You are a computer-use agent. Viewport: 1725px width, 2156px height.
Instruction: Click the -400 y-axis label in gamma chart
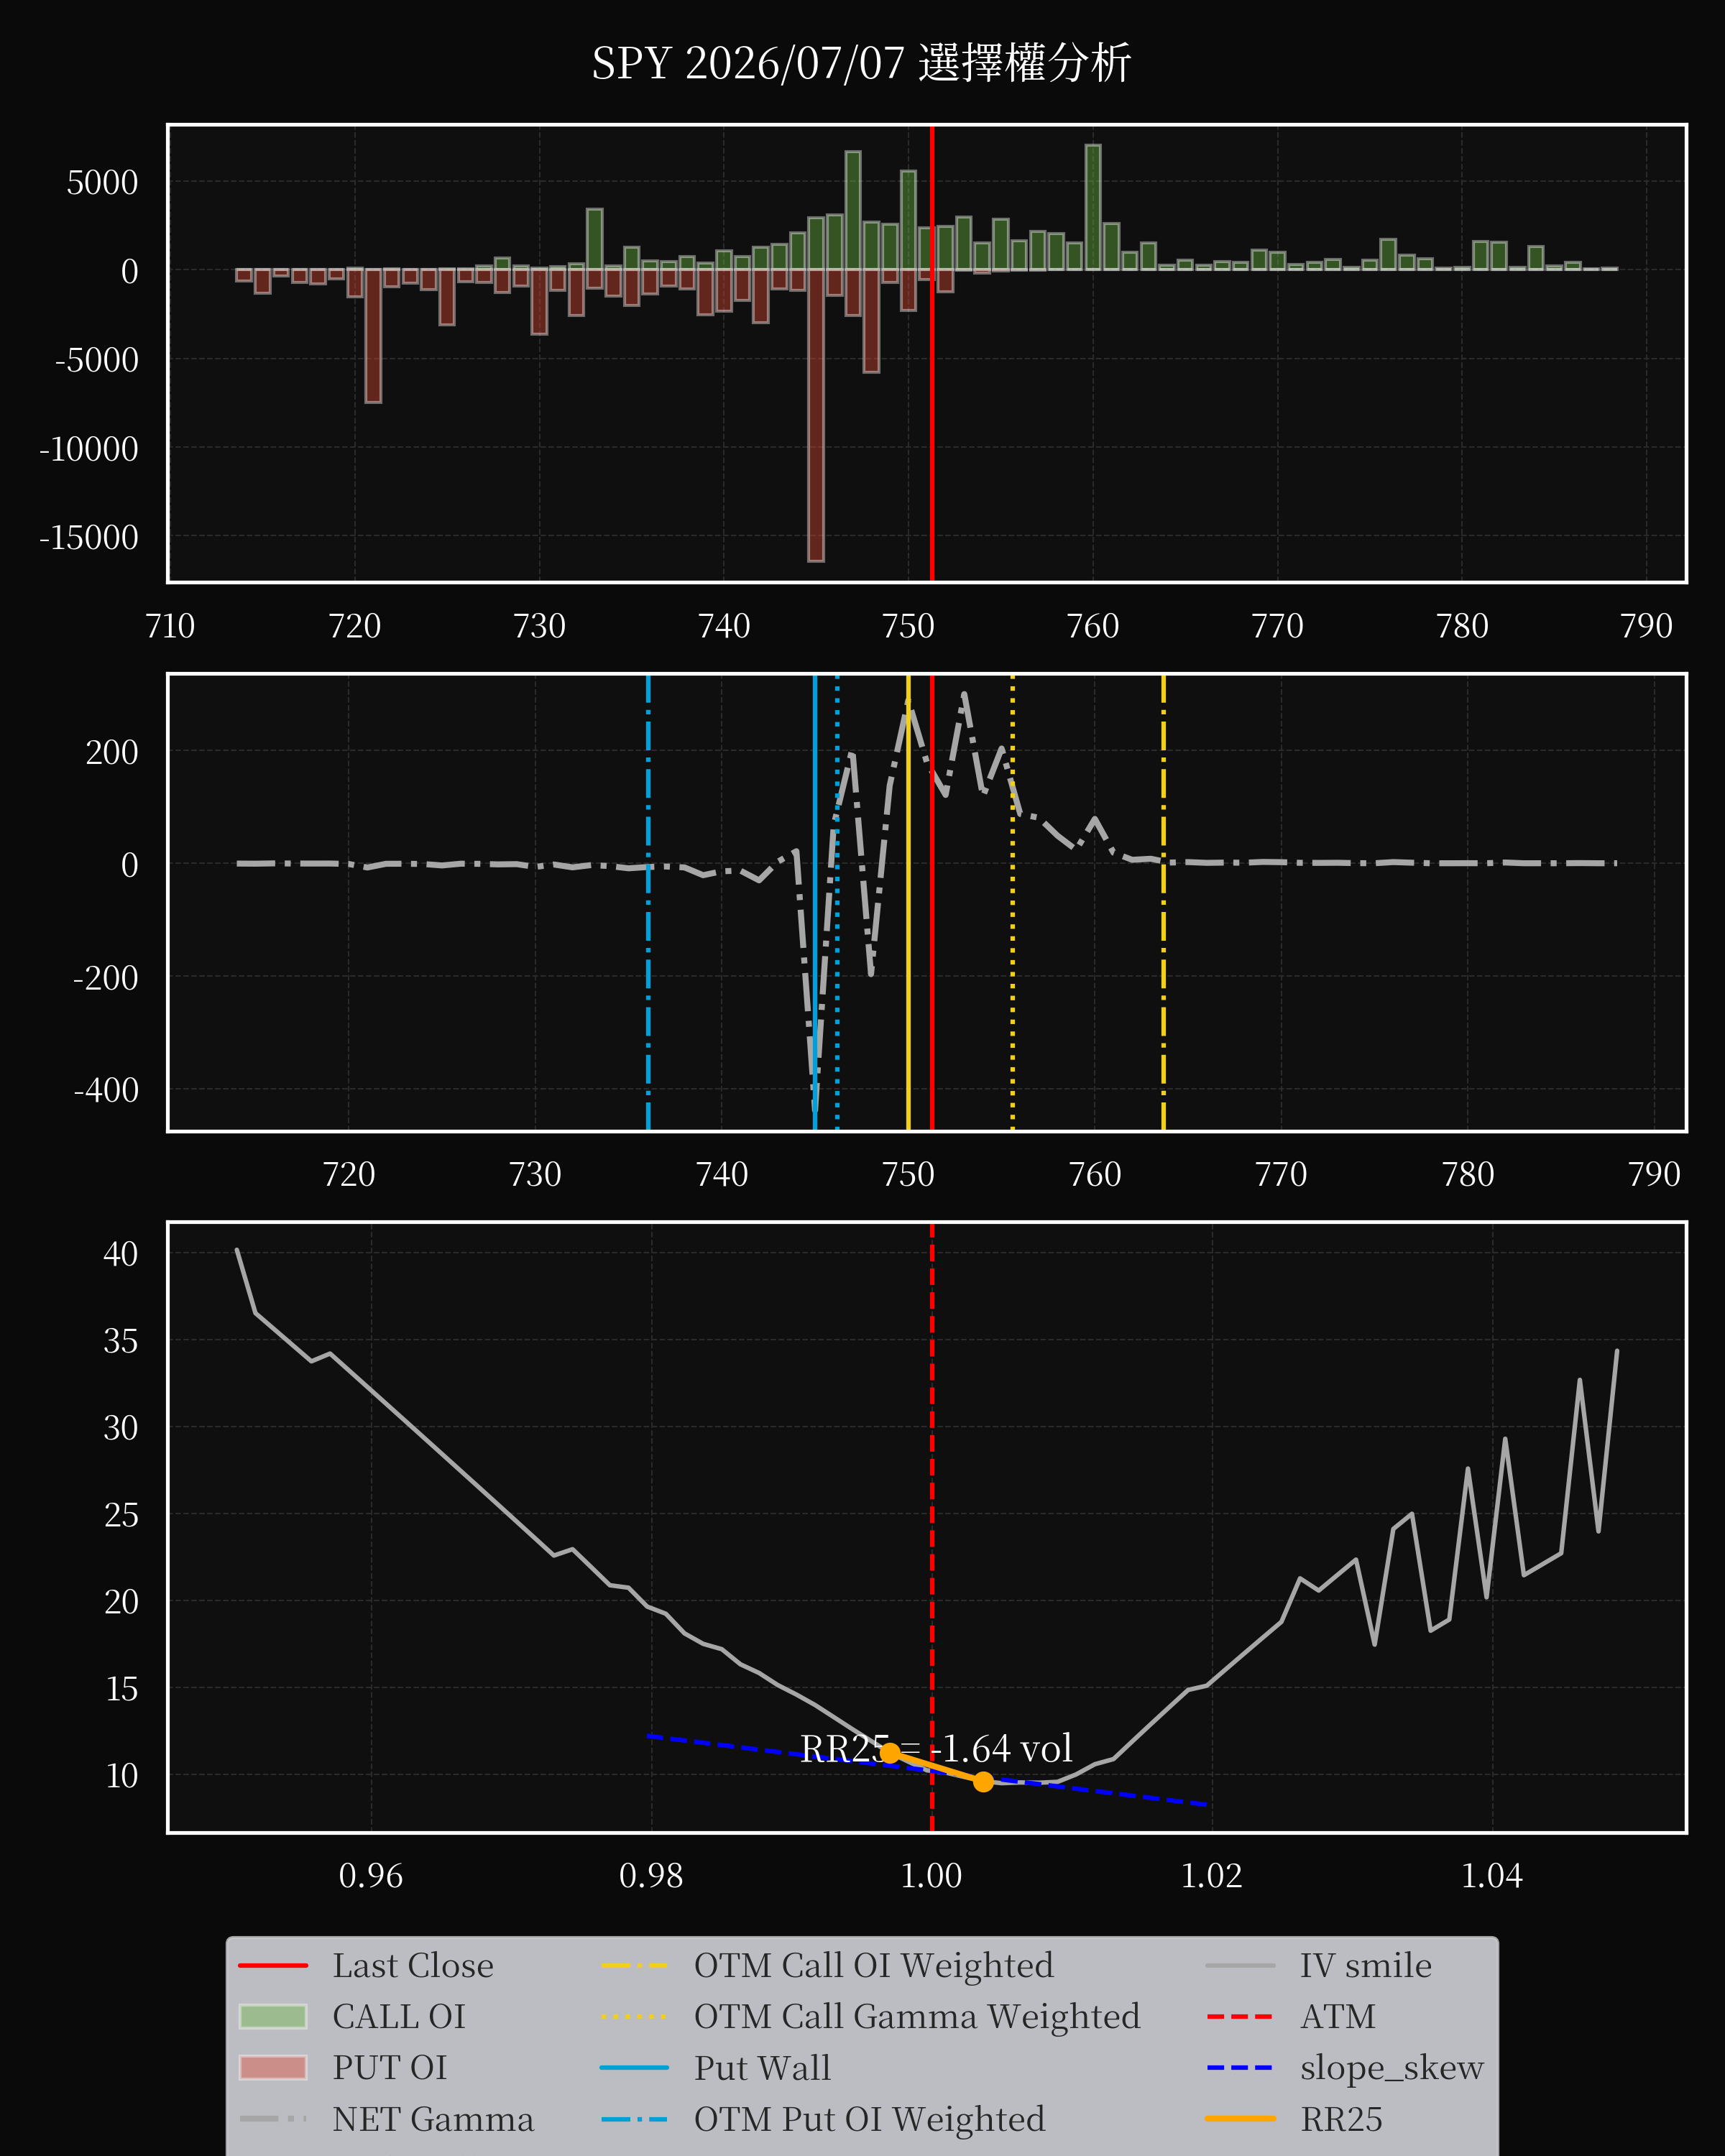point(106,1090)
